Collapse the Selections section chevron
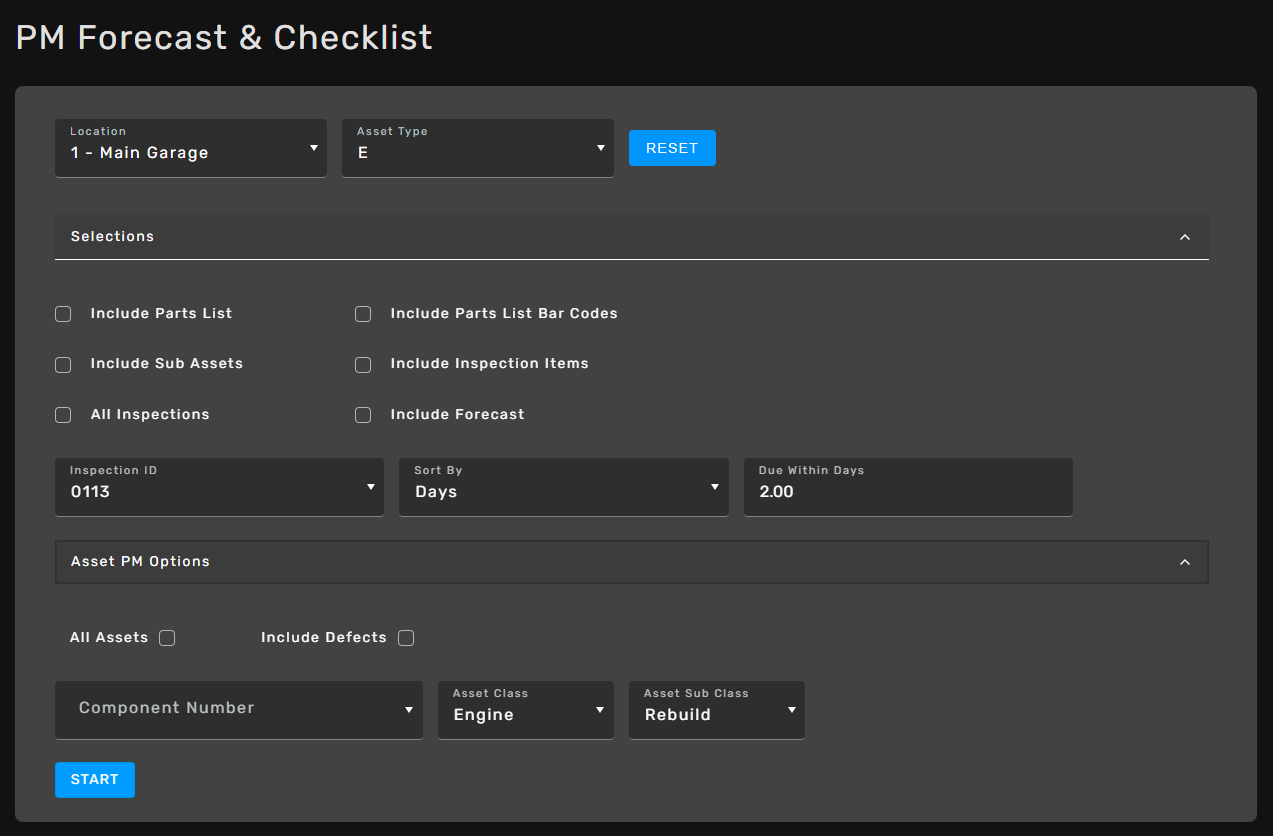The image size is (1273, 836). point(1184,237)
